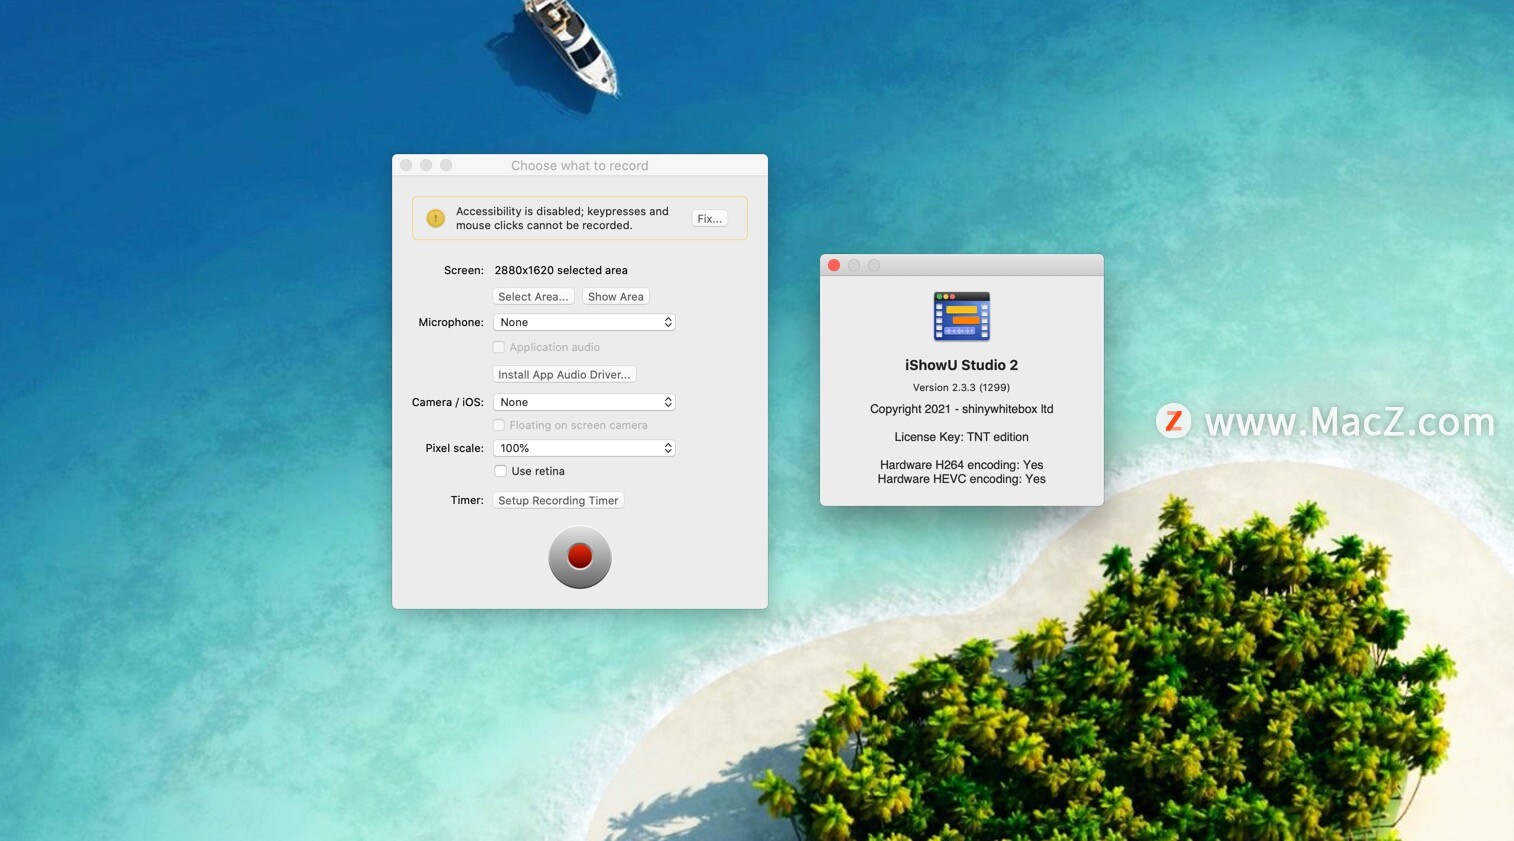Click the Pixel scale: label

tap(454, 448)
